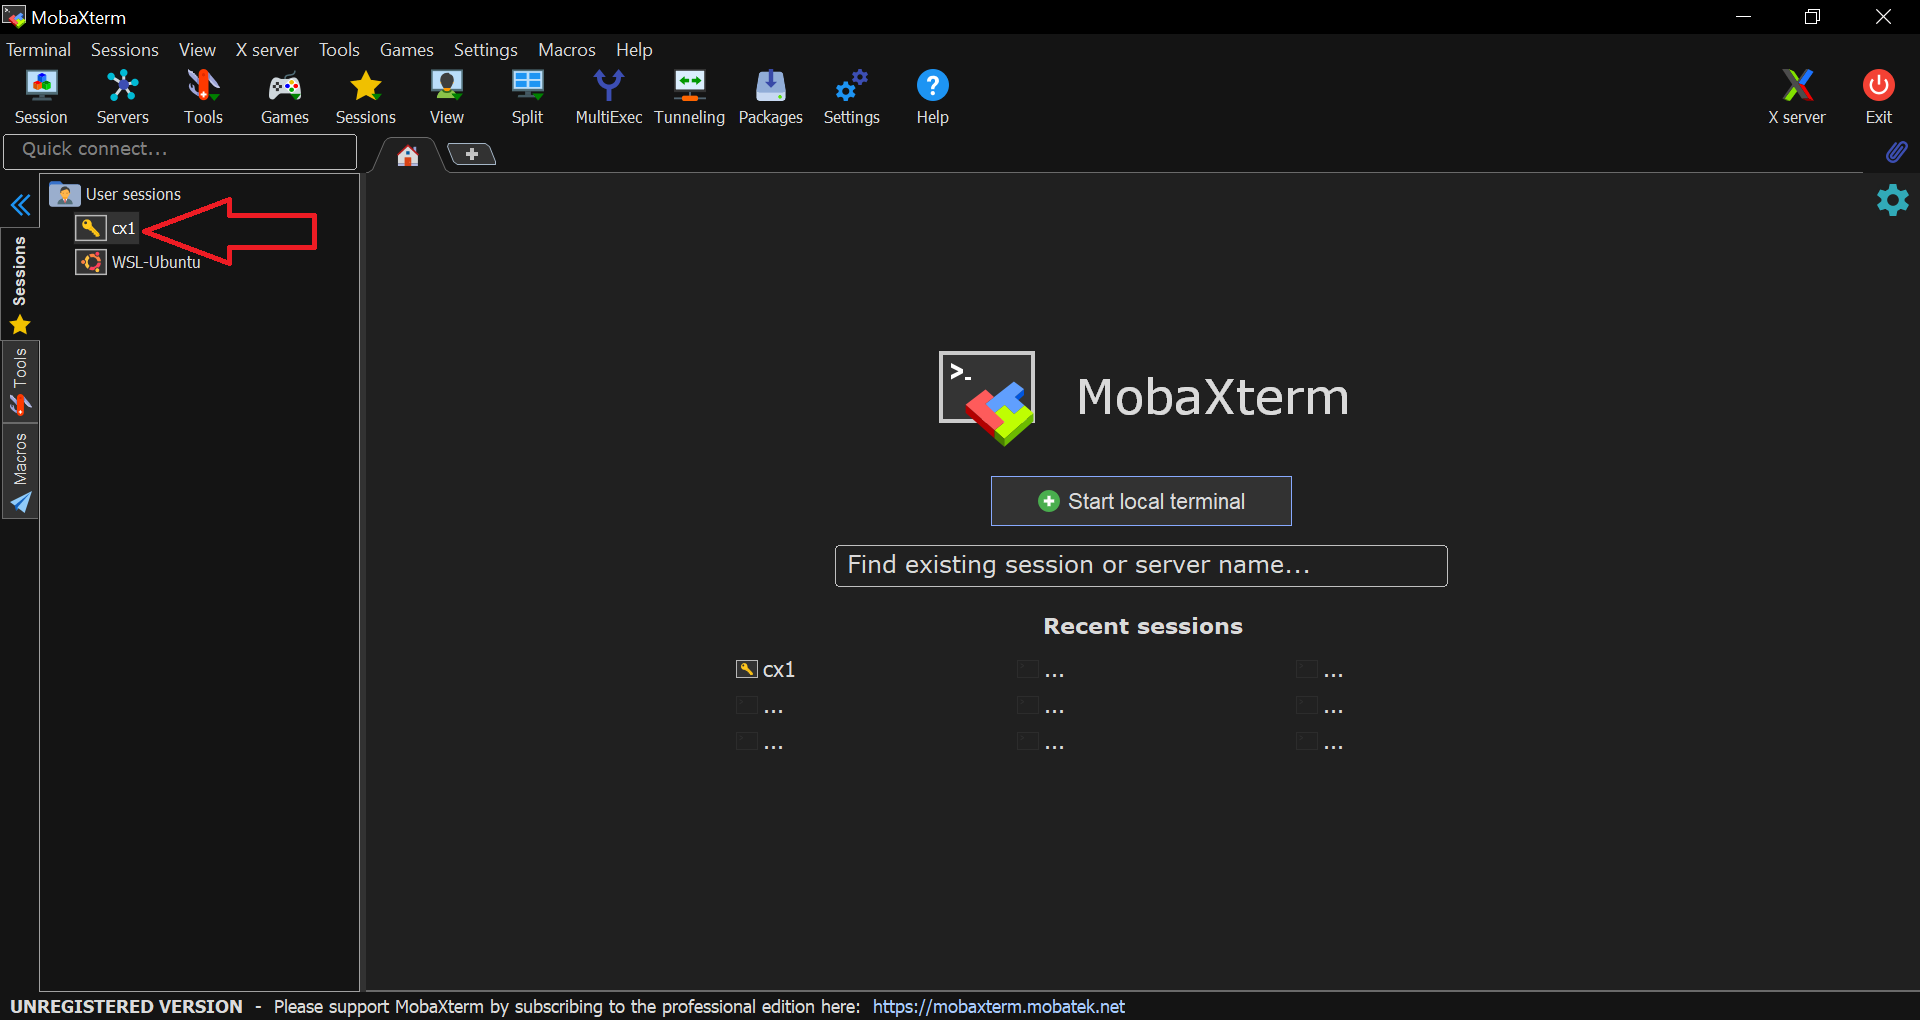Activate the MultiExec toolbar icon
This screenshot has width=1920, height=1020.
(x=608, y=97)
